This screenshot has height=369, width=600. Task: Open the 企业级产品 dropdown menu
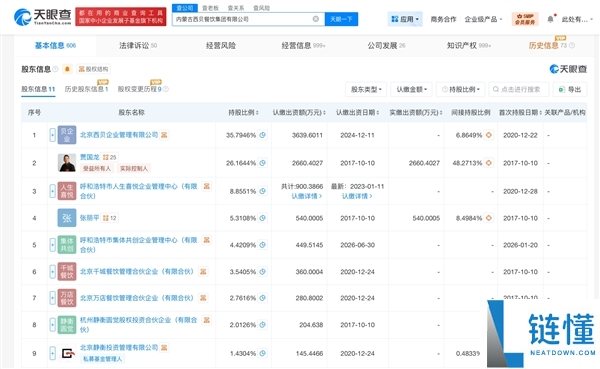[483, 19]
